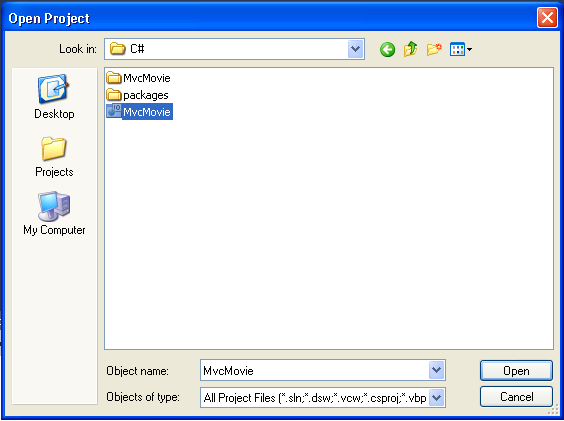
Task: Jump to Desktop in places bar
Action: point(54,97)
